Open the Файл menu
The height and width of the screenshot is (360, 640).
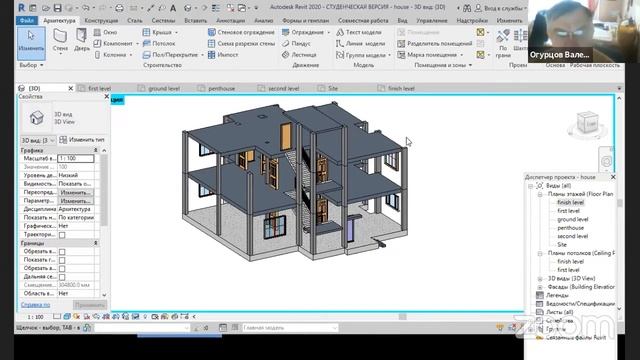pyautogui.click(x=27, y=20)
